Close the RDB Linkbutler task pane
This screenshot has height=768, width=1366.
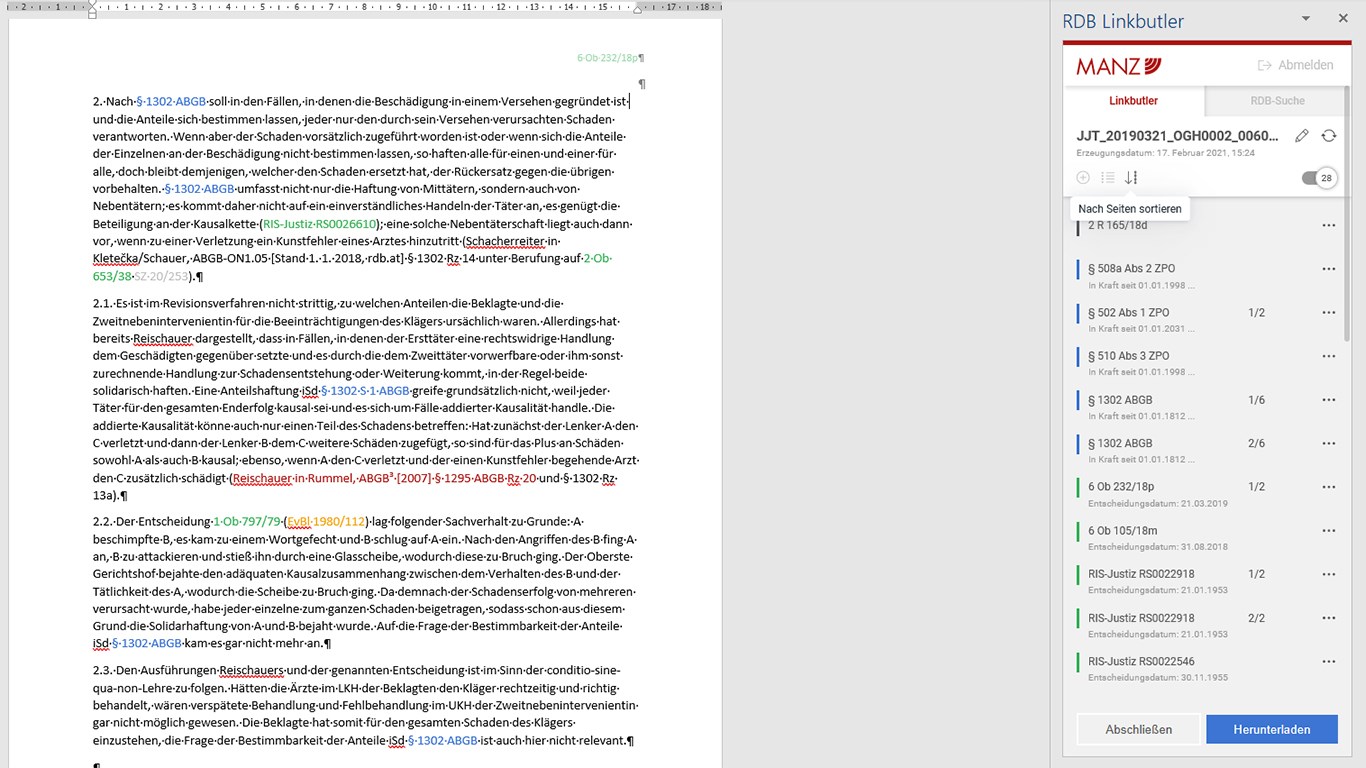click(x=1343, y=19)
